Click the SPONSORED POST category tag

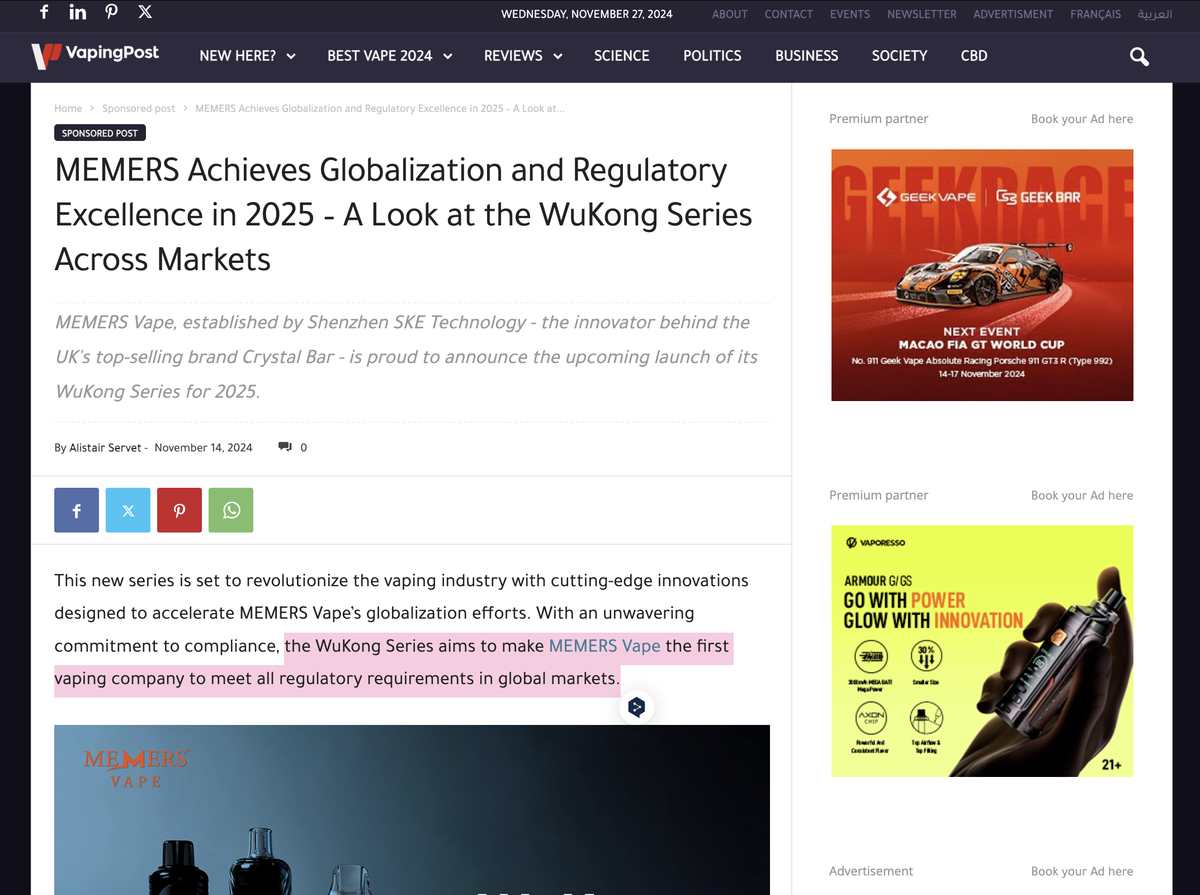(x=100, y=133)
